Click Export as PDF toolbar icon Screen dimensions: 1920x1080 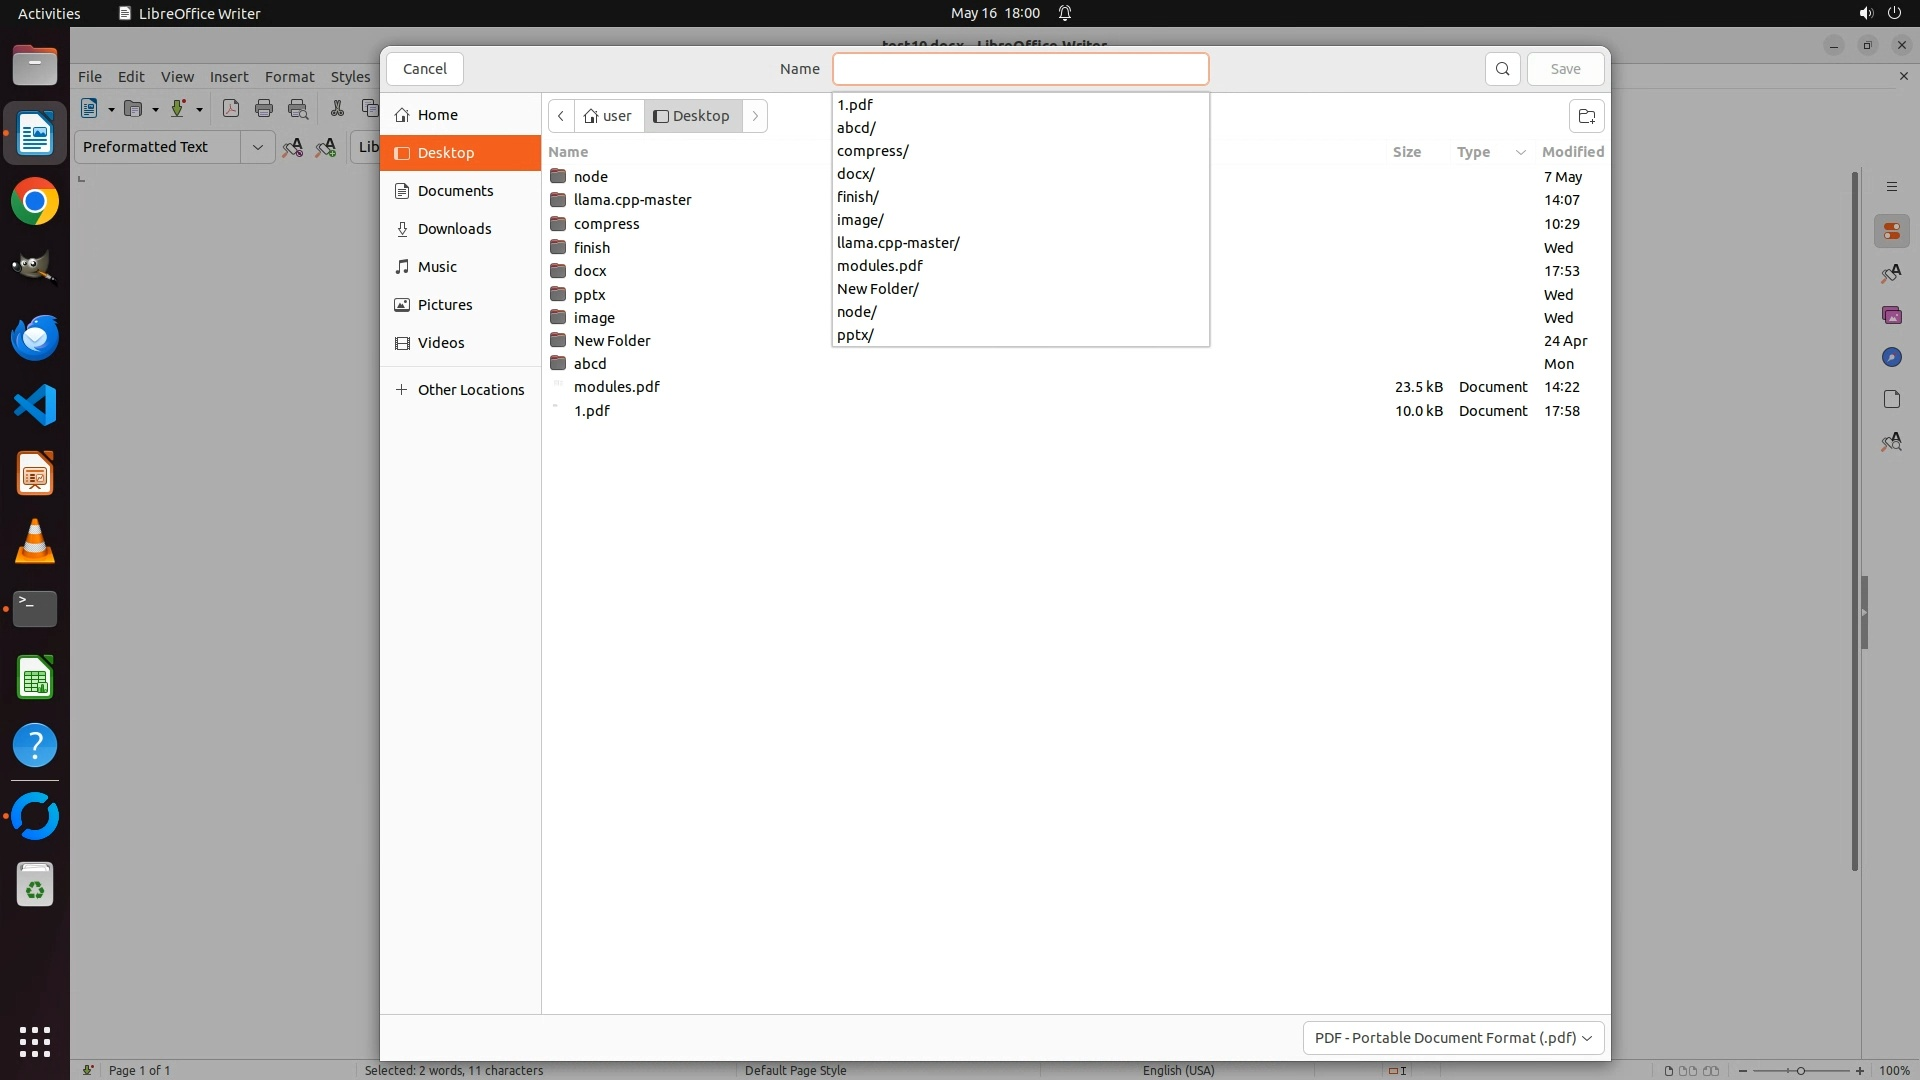(x=231, y=109)
